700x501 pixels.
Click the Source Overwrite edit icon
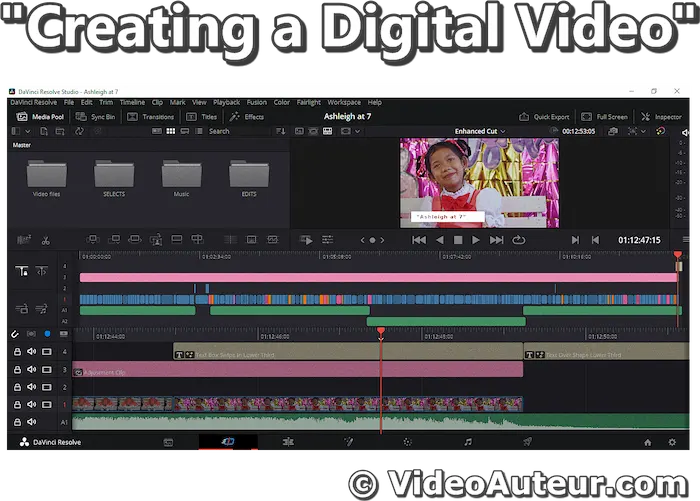click(x=197, y=240)
